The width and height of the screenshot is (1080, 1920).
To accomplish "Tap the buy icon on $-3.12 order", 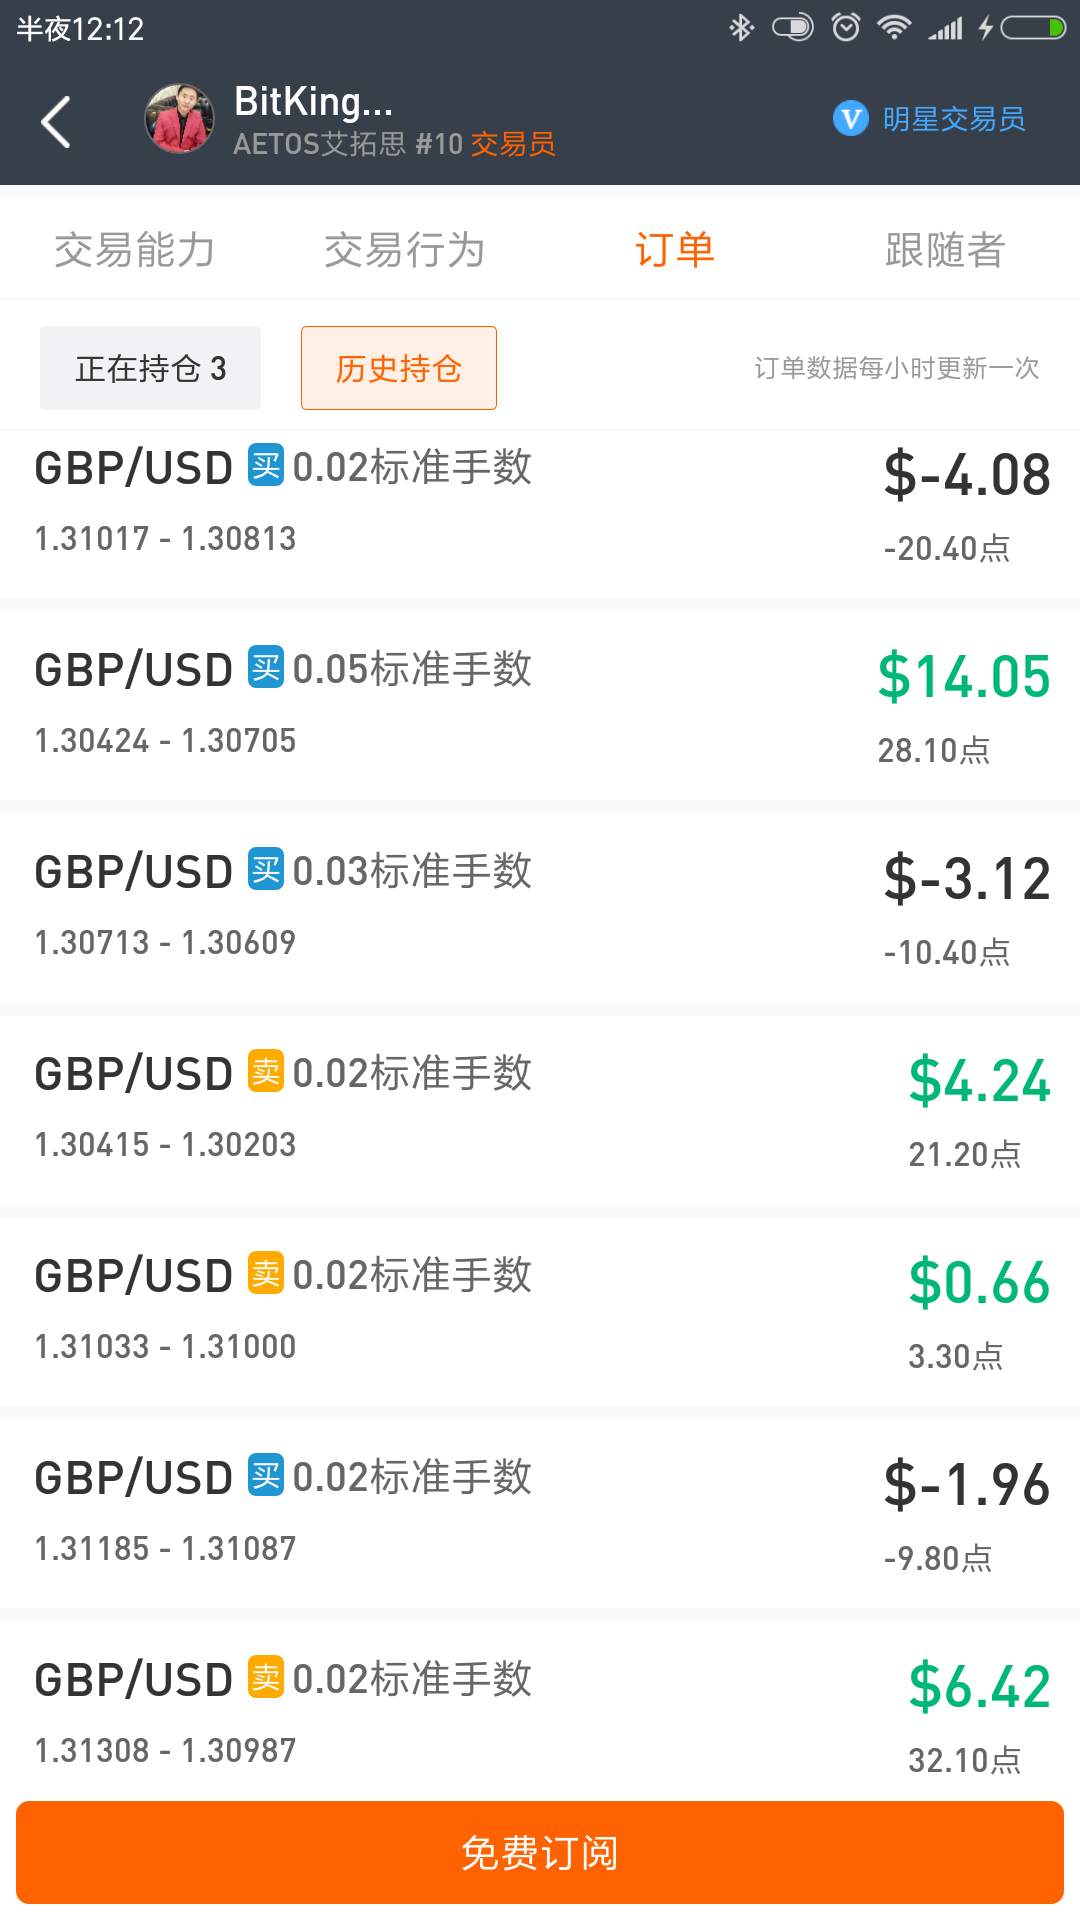I will (x=266, y=870).
